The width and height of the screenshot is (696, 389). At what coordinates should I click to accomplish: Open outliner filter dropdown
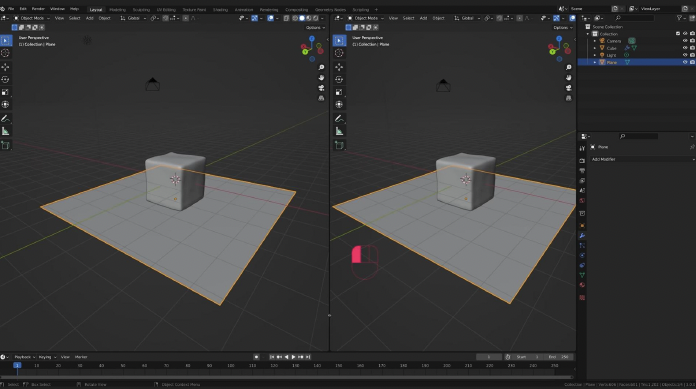(x=681, y=18)
